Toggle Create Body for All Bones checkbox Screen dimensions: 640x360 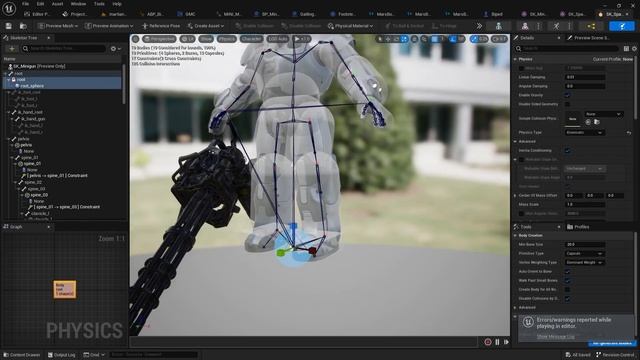(x=567, y=289)
